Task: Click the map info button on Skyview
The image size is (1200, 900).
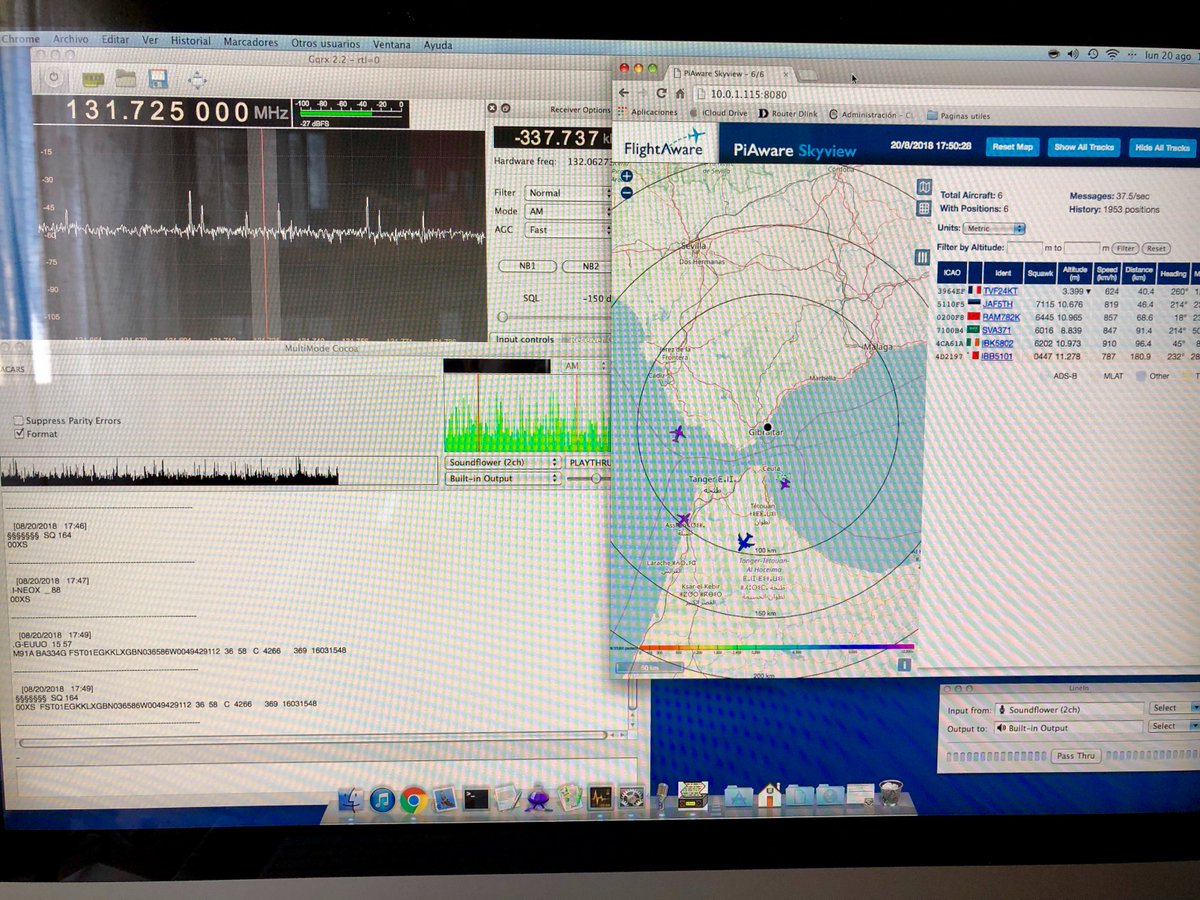Action: 904,664
